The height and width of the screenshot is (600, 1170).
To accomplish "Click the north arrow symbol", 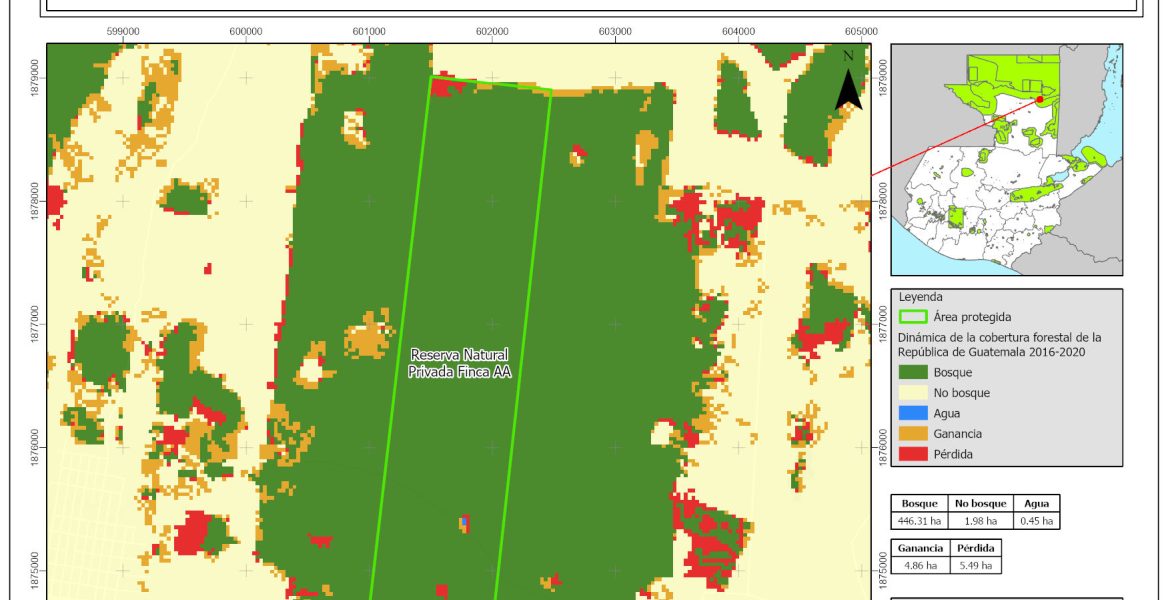I will point(848,82).
